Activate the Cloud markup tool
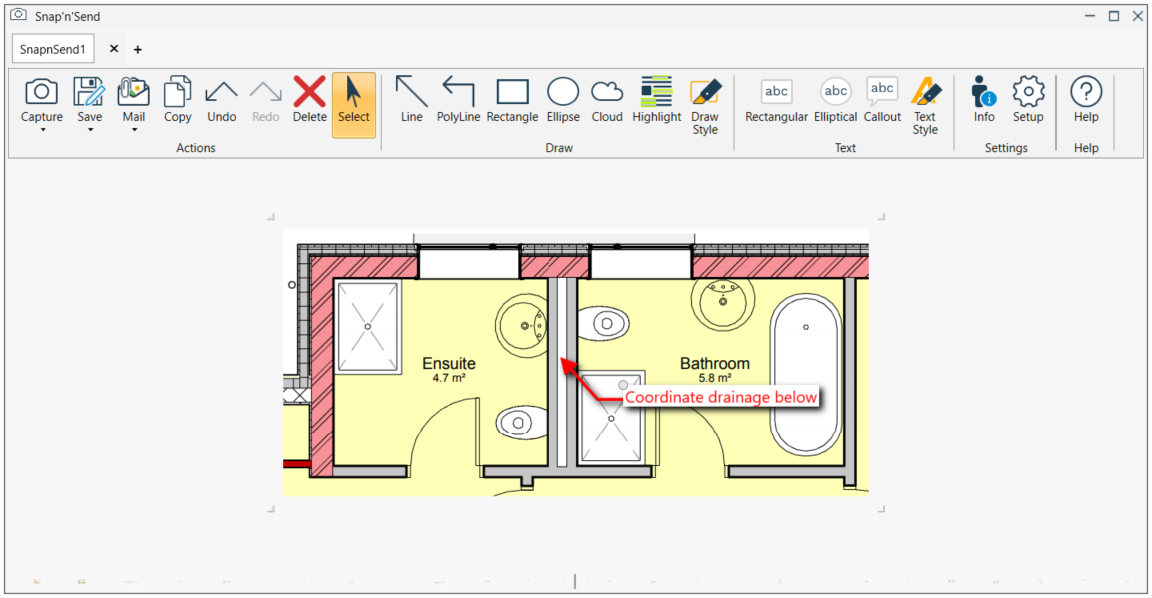This screenshot has width=1152, height=598. [607, 101]
